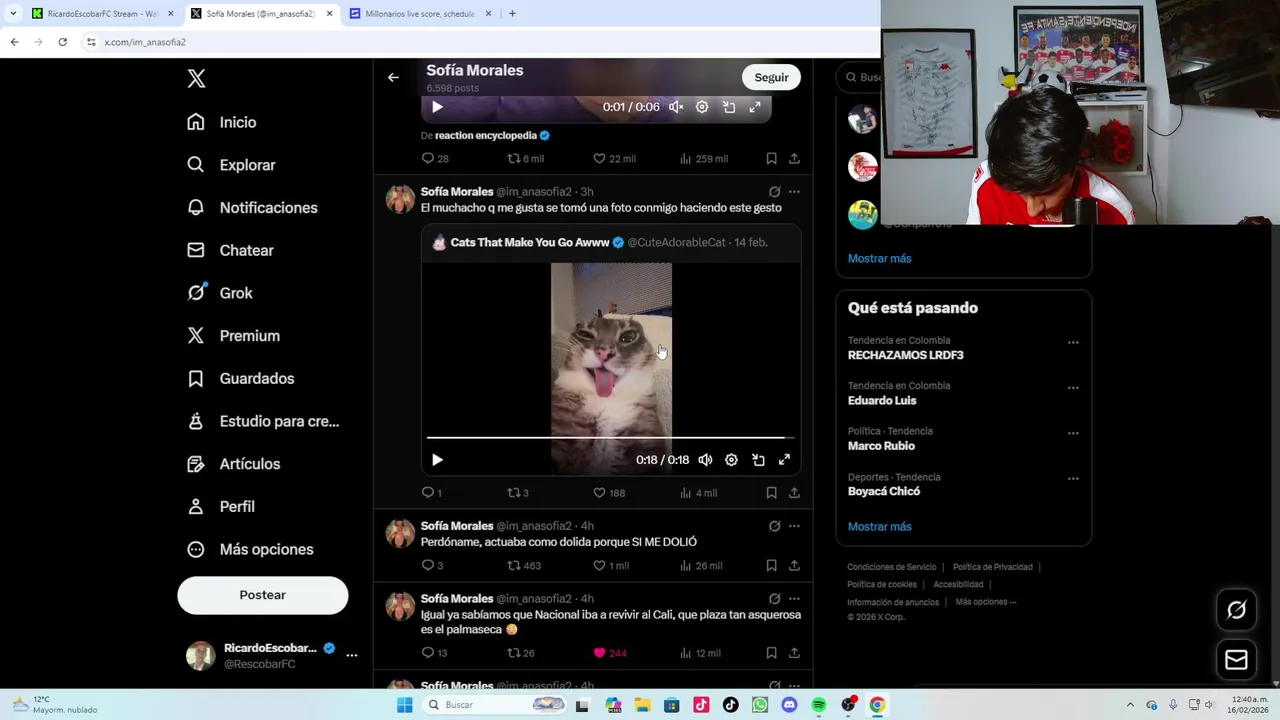Click Grok icon on 'El muchacho' post
The height and width of the screenshot is (720, 1280).
774,192
